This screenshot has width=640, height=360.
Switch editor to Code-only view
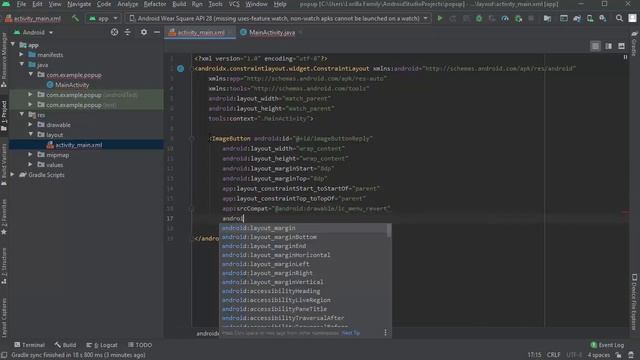pos(596,46)
